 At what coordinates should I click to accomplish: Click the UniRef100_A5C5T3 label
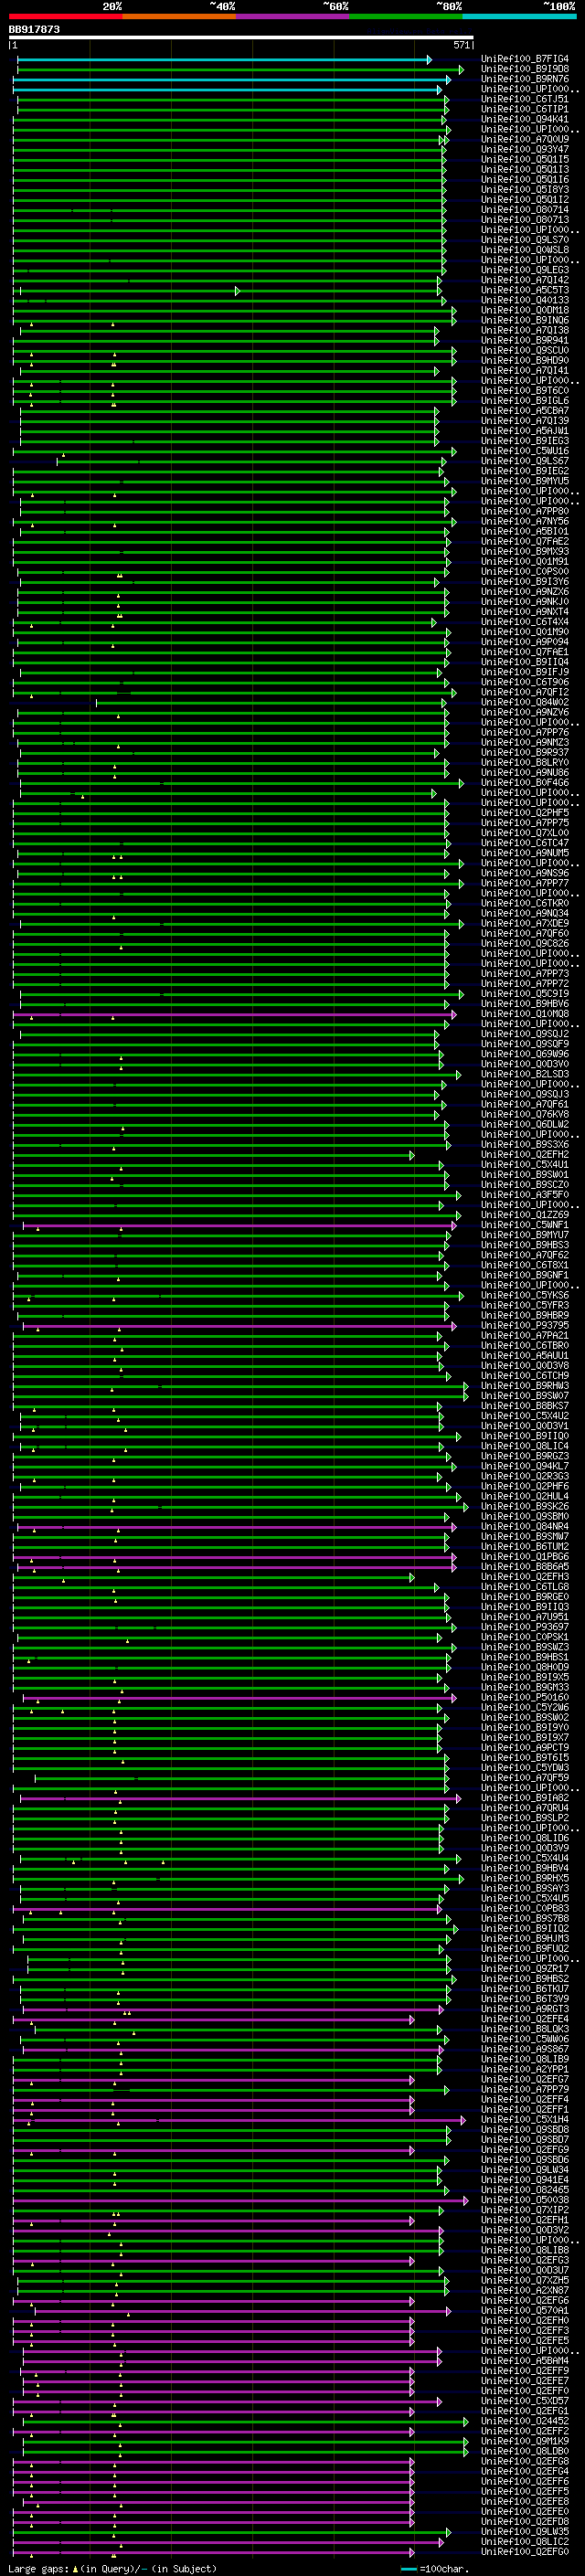pyautogui.click(x=525, y=291)
